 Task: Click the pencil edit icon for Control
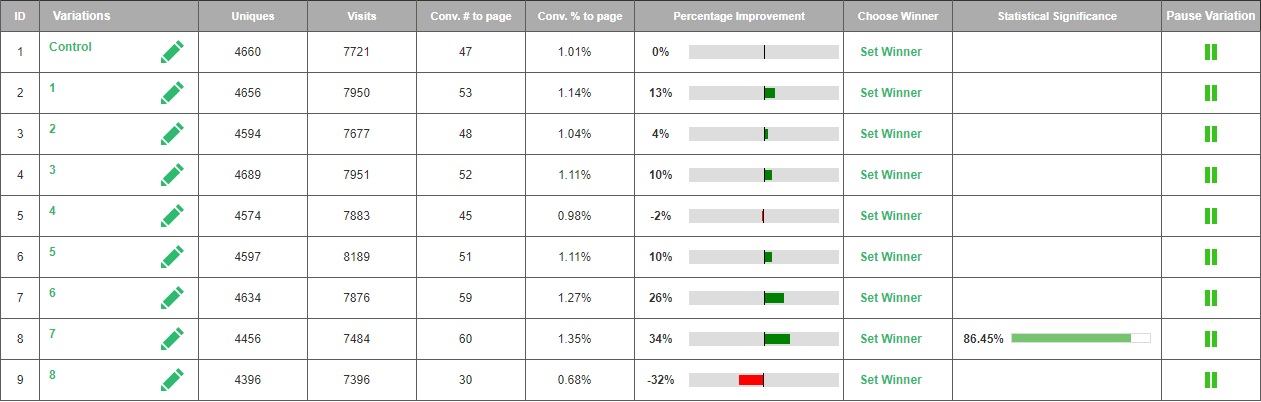click(x=172, y=52)
